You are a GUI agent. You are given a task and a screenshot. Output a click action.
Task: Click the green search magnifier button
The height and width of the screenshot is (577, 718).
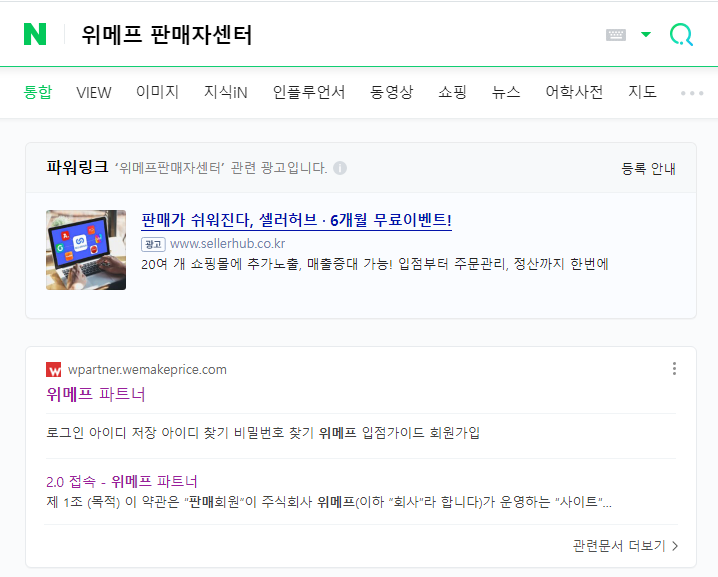[681, 34]
